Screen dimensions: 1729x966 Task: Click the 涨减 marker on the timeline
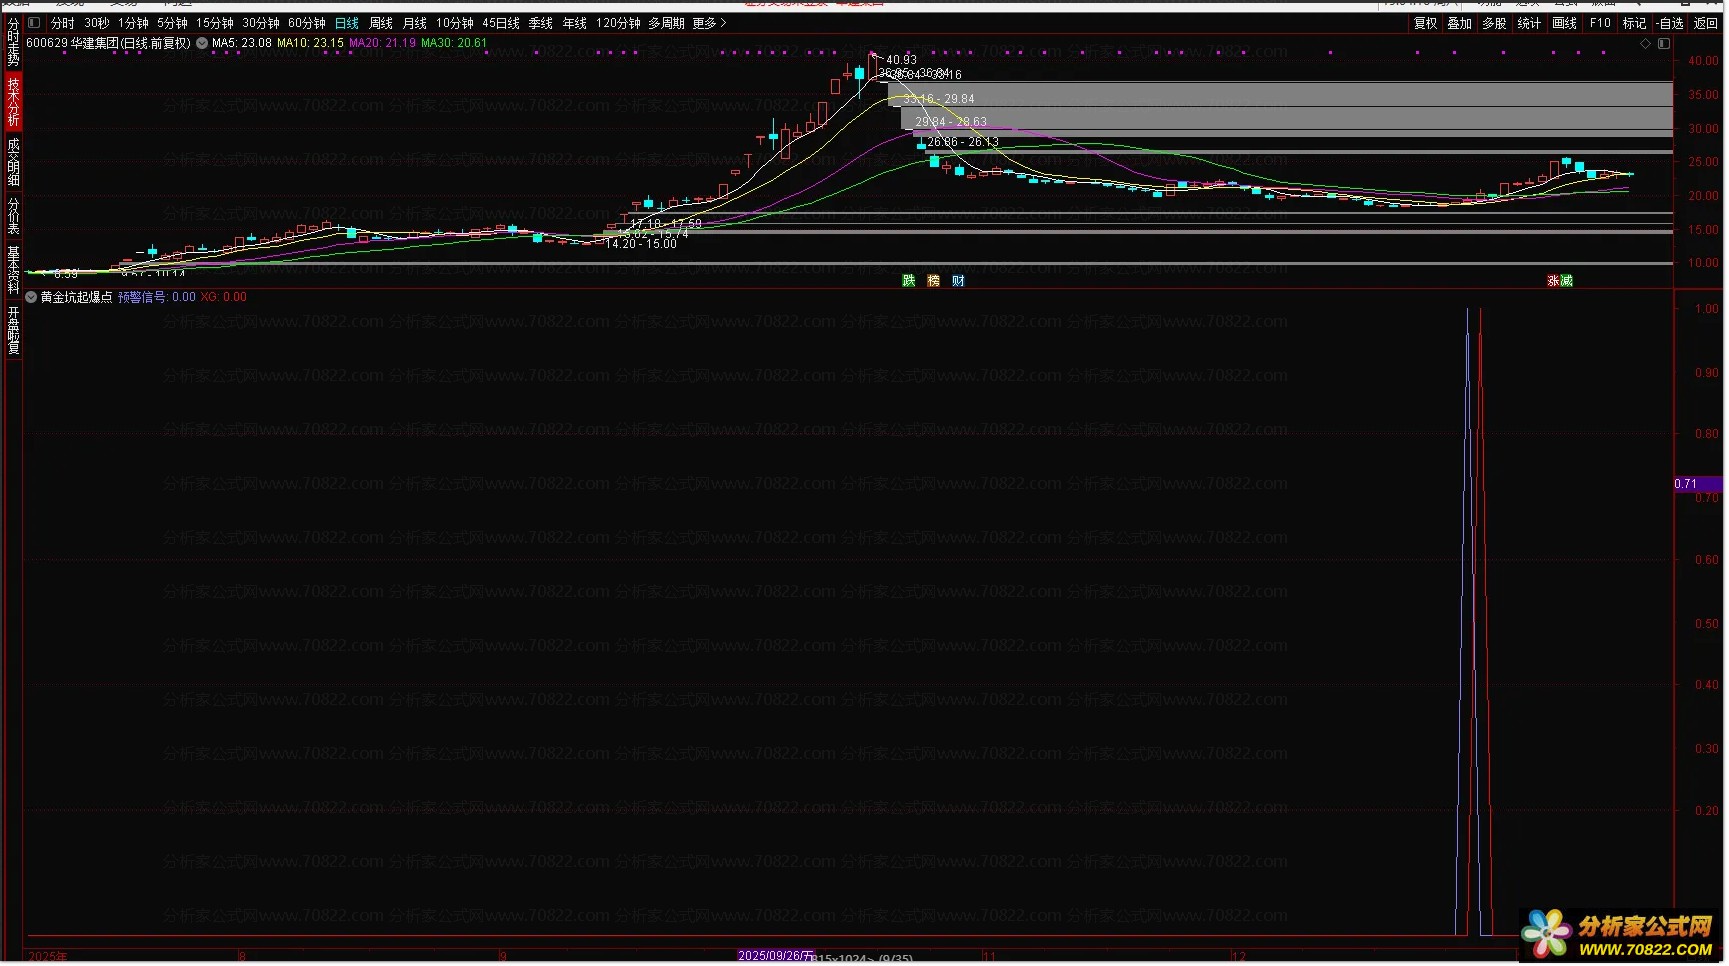point(1560,281)
